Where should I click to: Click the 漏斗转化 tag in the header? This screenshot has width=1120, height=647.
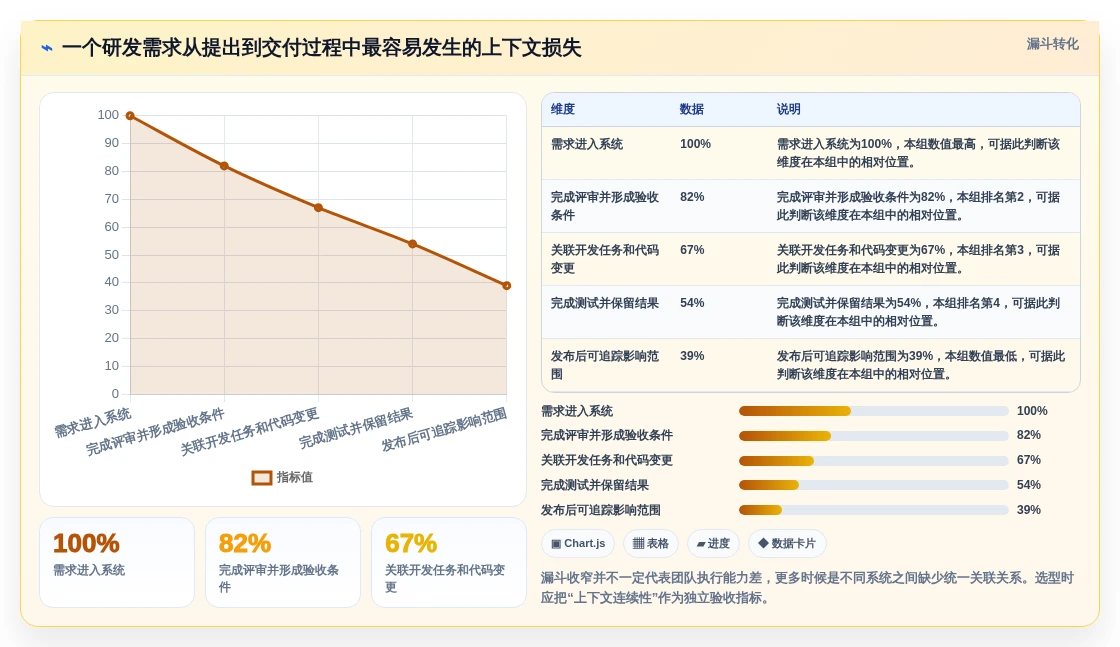pyautogui.click(x=1052, y=44)
